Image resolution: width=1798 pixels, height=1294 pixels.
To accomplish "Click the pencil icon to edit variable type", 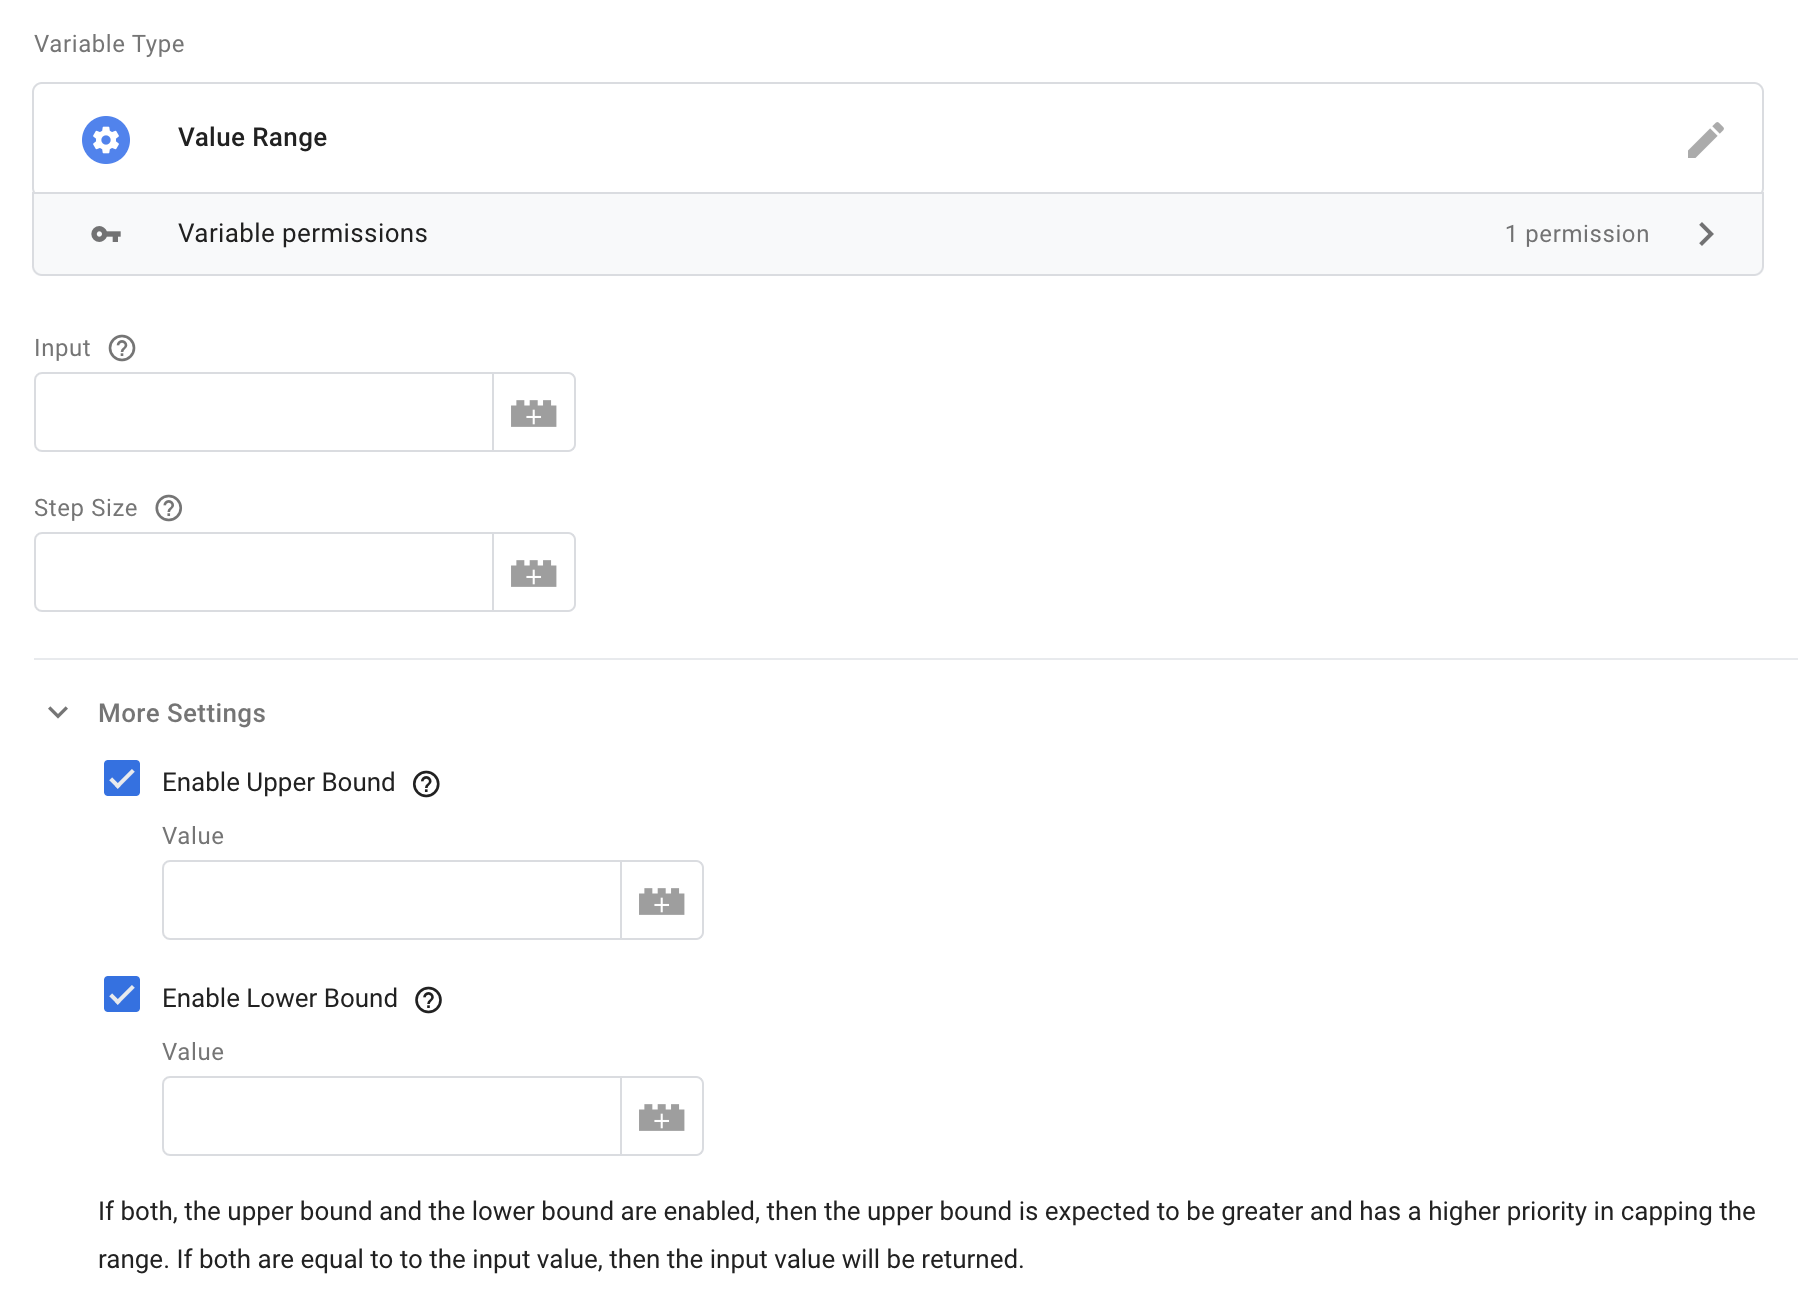I will [x=1704, y=138].
